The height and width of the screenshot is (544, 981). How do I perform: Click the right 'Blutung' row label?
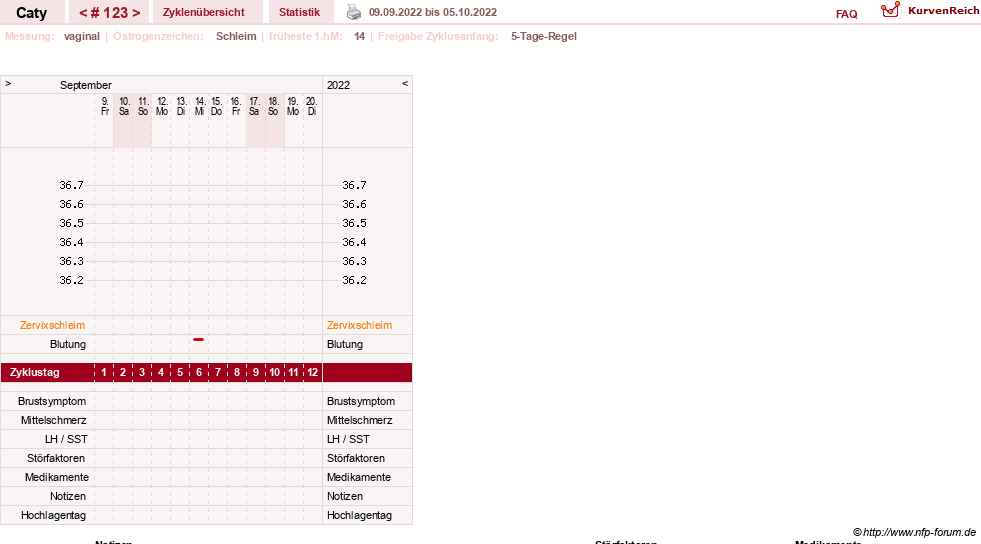tap(345, 344)
